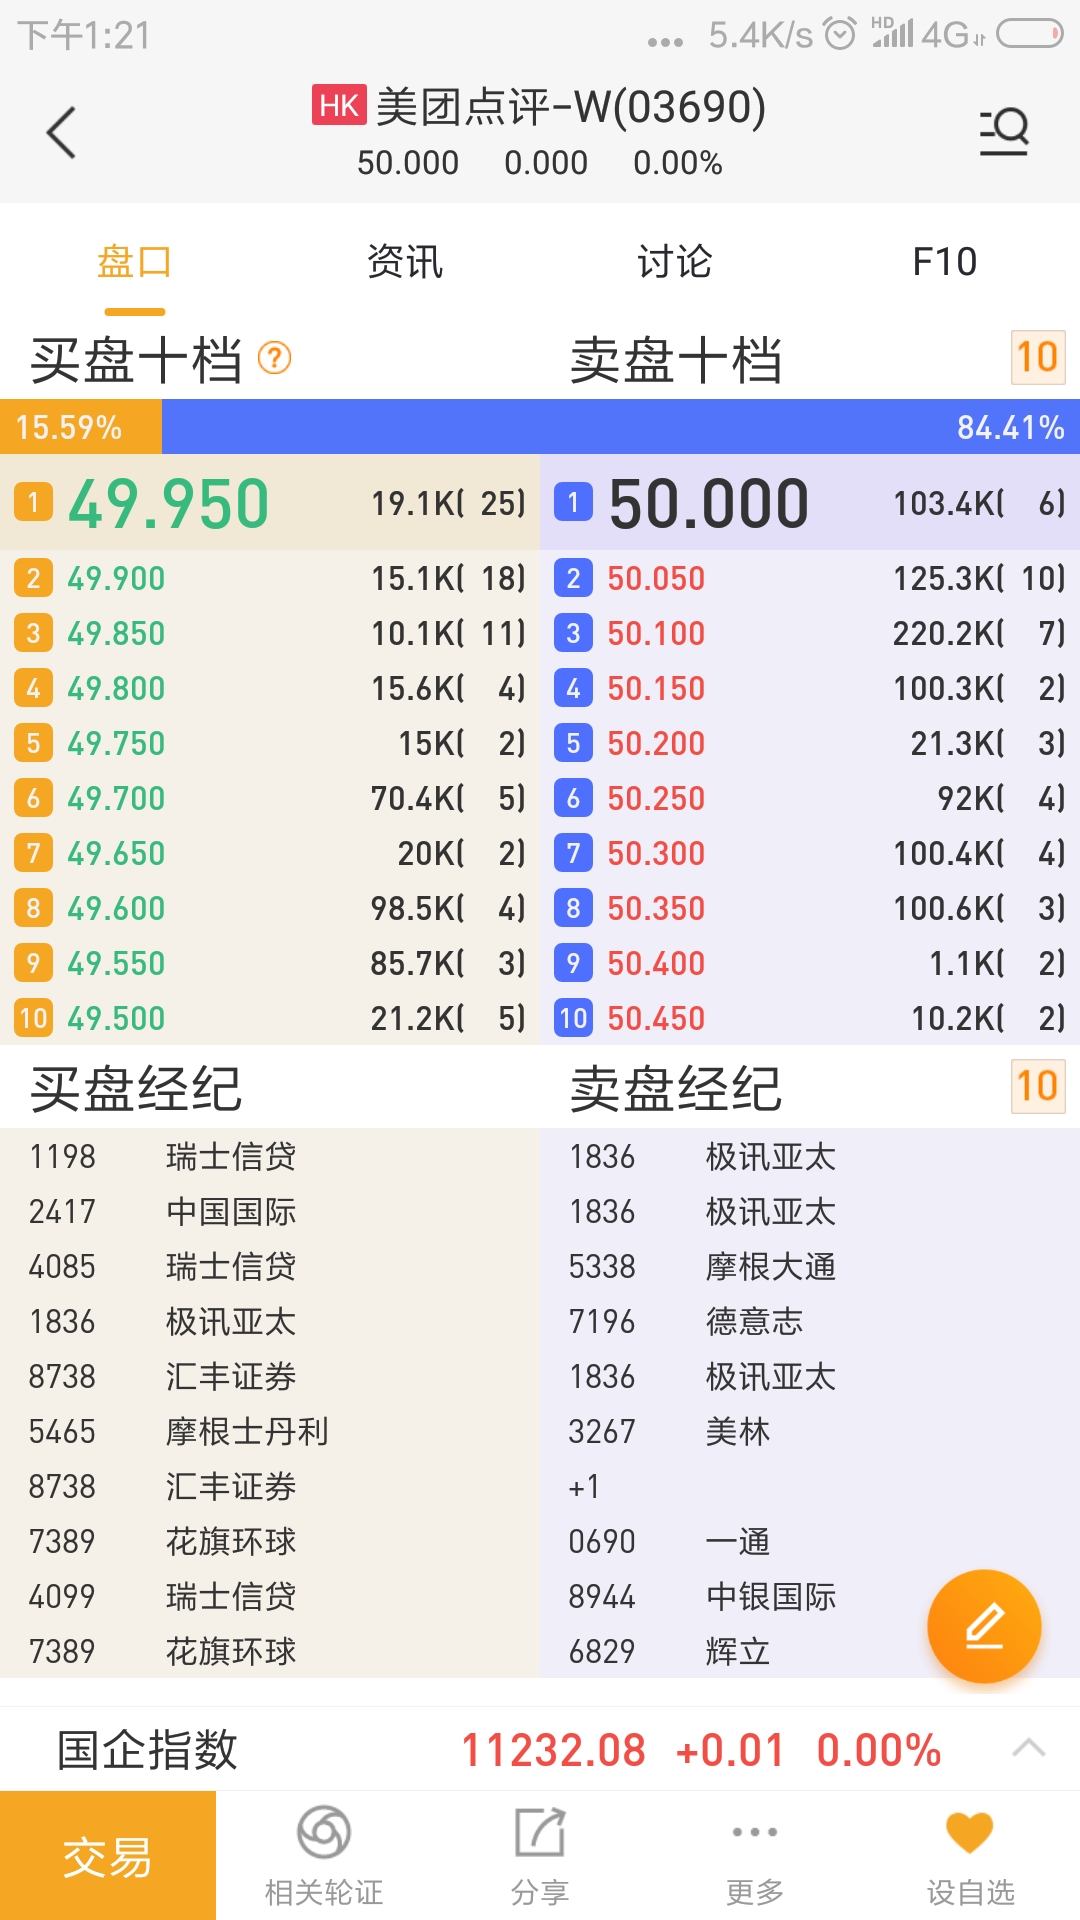This screenshot has width=1080, height=1920.
Task: Tap sell broker 5338 摩根大通
Action: (702, 1266)
